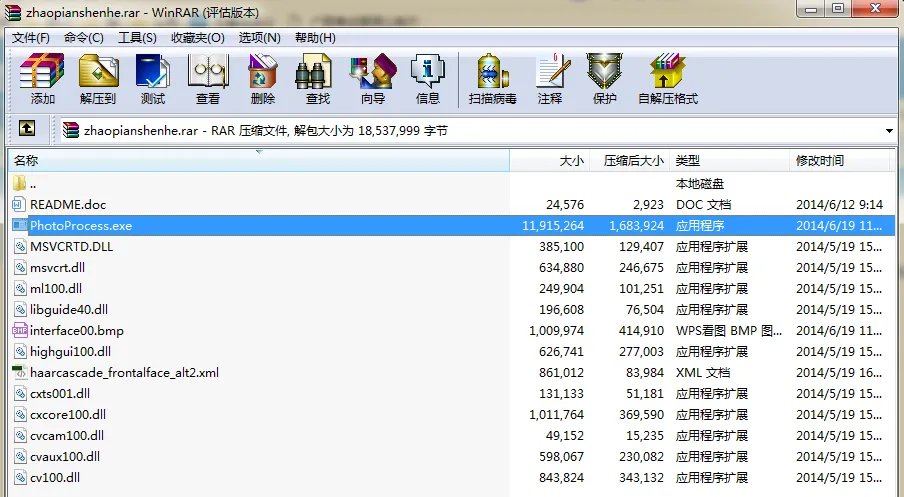Click the haarcascade XML file icon
Screen dimensions: 904x497
click(x=20, y=372)
